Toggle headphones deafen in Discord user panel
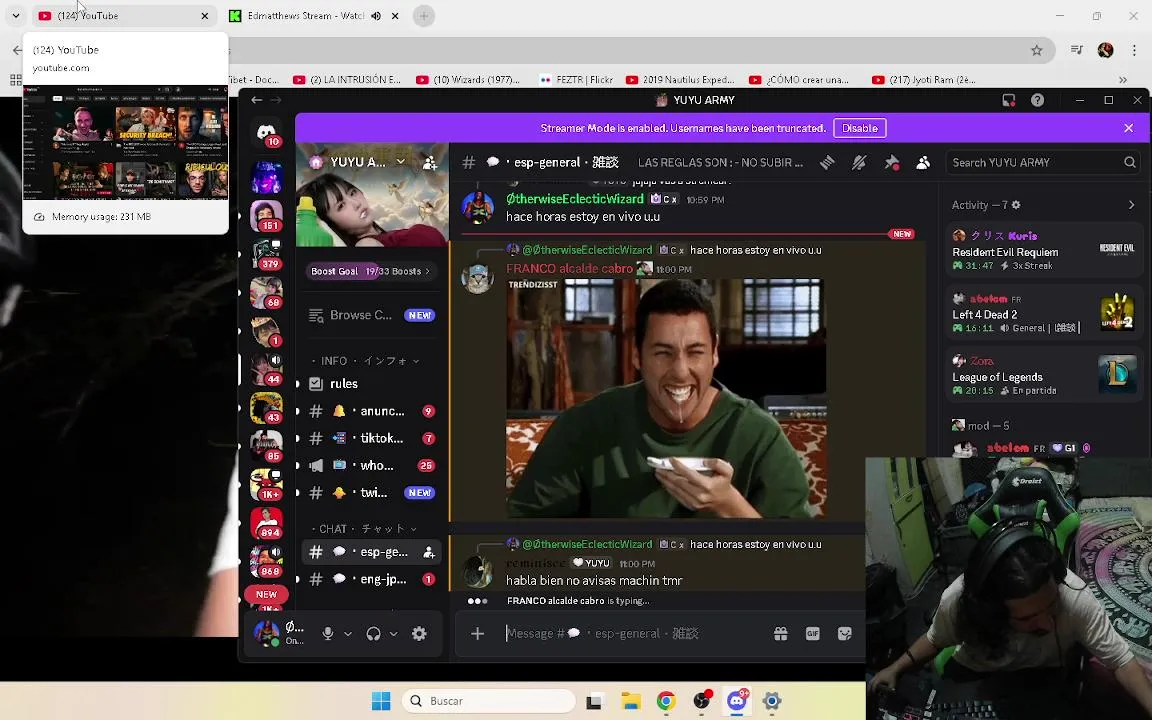Viewport: 1152px width, 720px height. tap(373, 633)
